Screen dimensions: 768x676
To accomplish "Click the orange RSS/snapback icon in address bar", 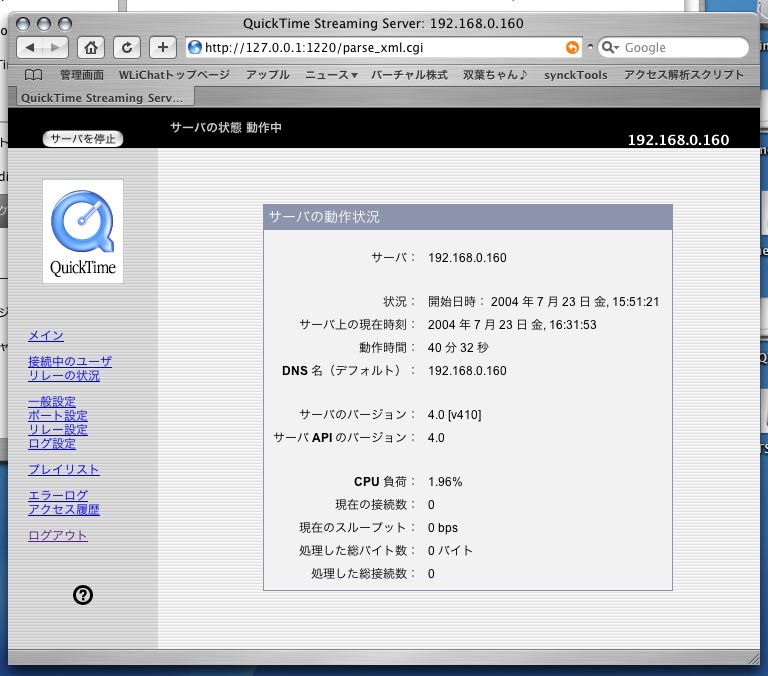I will [572, 48].
